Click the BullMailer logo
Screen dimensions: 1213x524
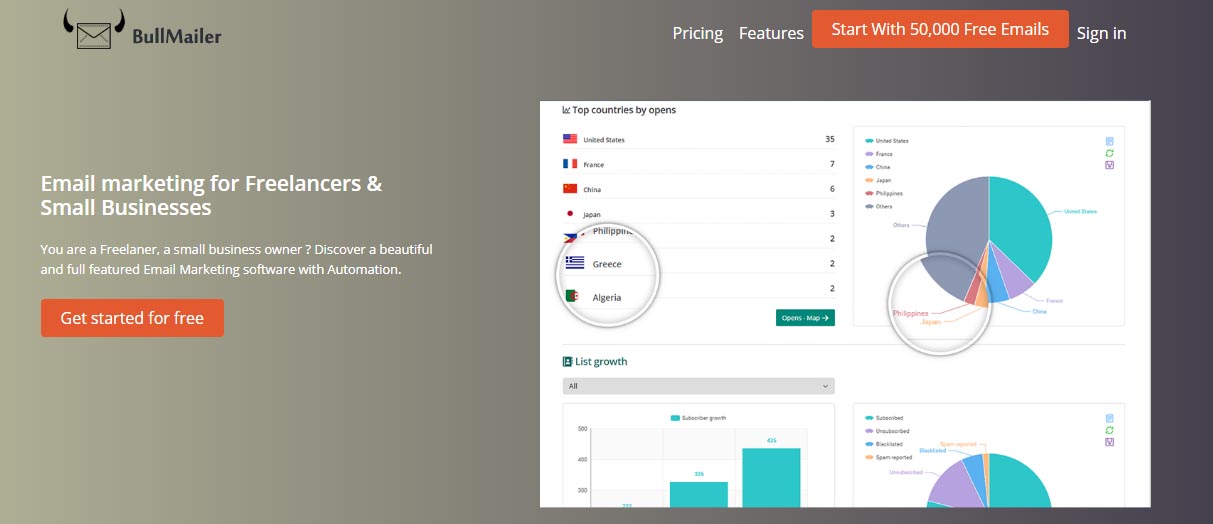pos(142,31)
